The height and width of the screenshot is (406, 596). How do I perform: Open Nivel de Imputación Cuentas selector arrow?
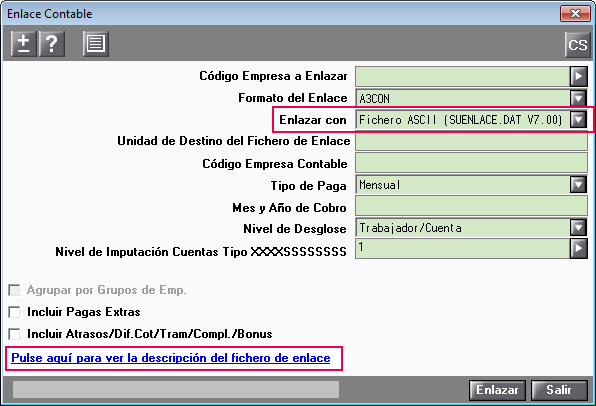(579, 249)
